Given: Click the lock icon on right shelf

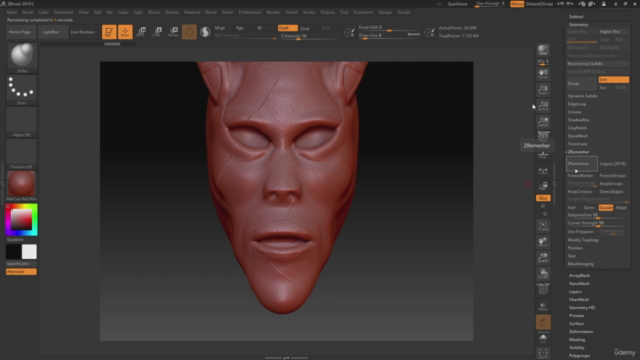Looking at the screenshot, I should click(x=543, y=186).
